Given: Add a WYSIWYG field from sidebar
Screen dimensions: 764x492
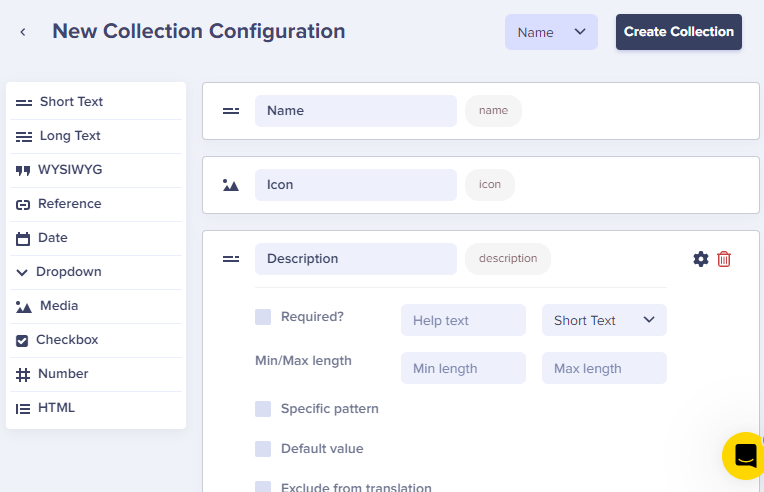Looking at the screenshot, I should click(96, 170).
